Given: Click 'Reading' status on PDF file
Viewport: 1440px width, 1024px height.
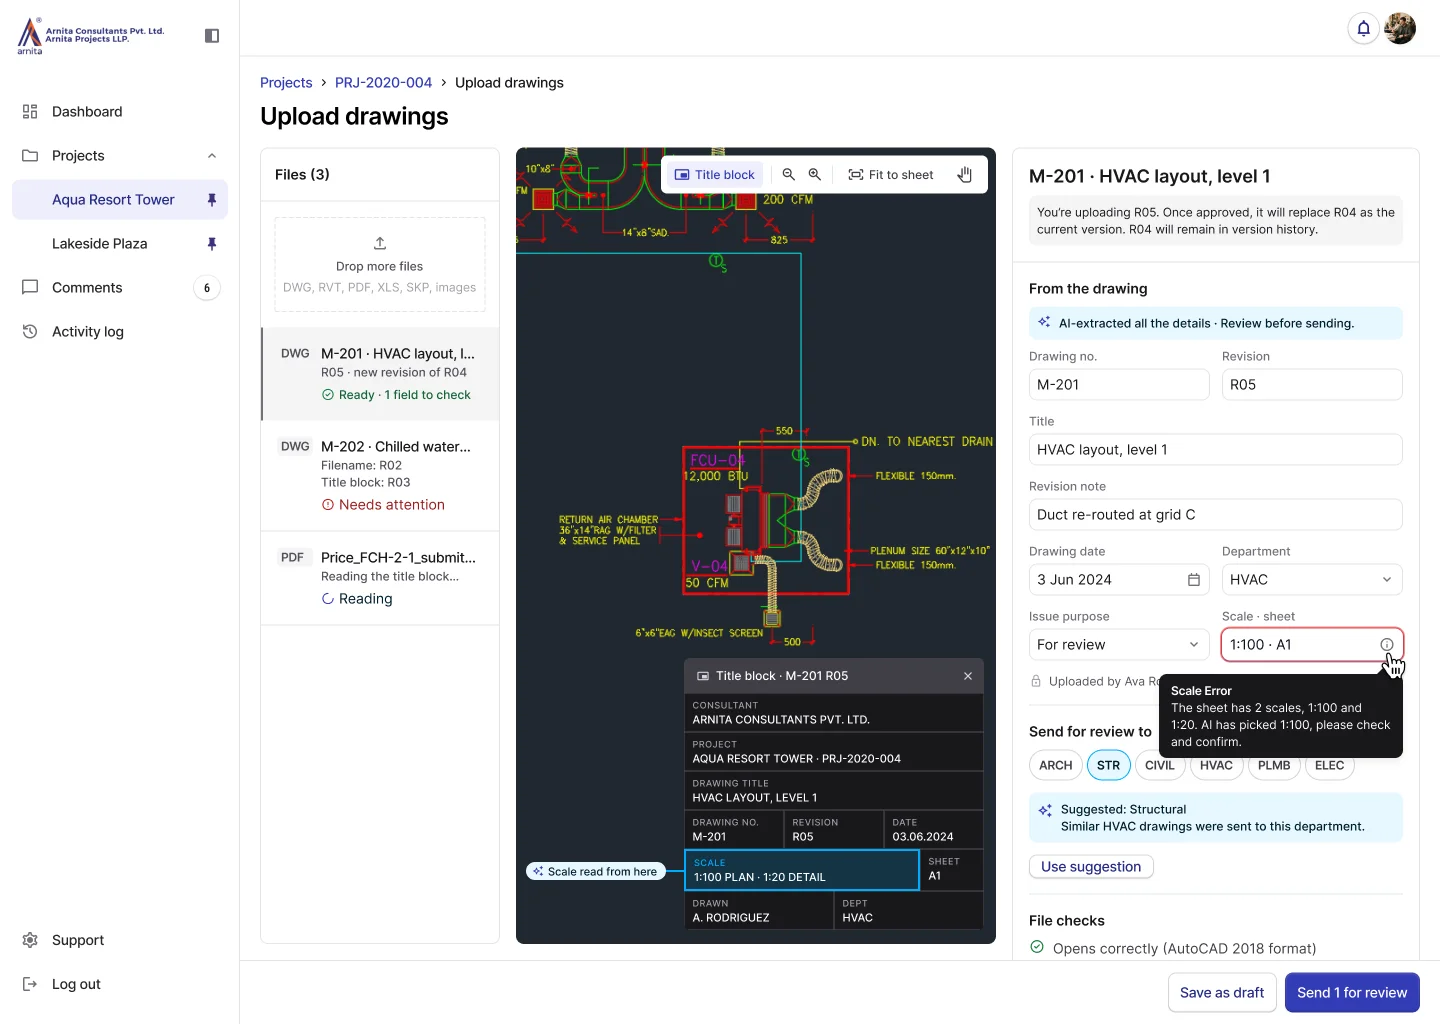Looking at the screenshot, I should click(357, 599).
